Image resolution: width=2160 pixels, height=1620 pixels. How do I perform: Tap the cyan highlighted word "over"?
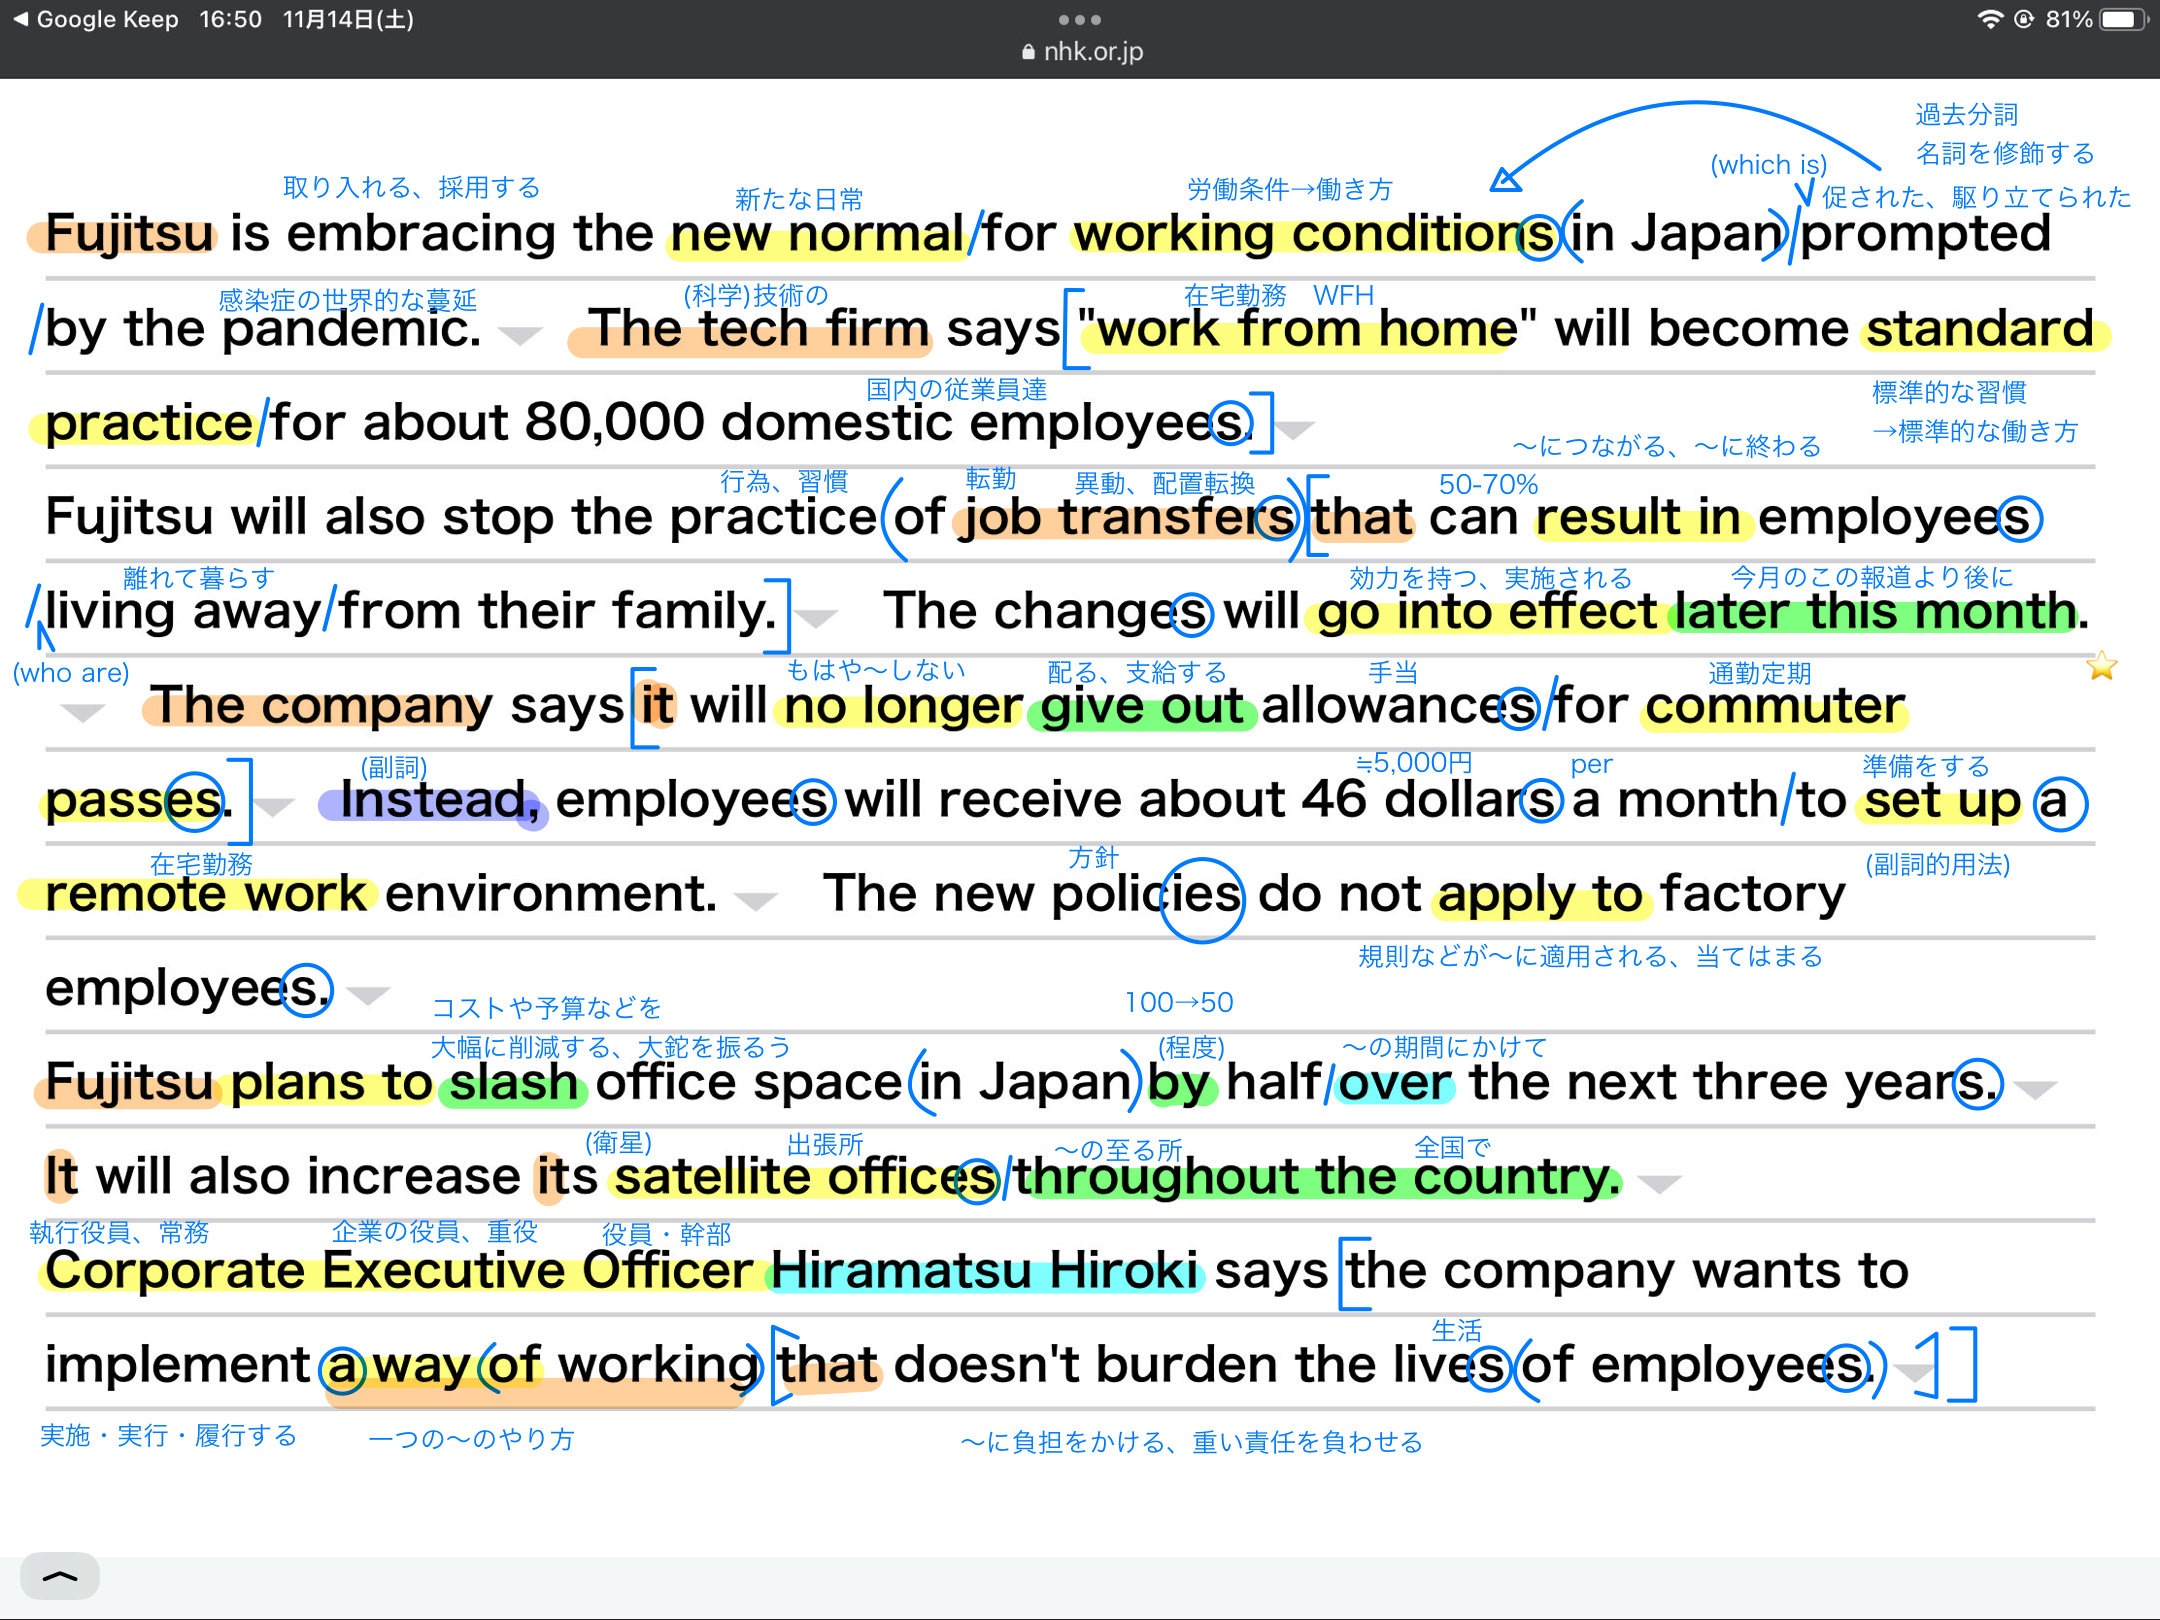1394,1083
